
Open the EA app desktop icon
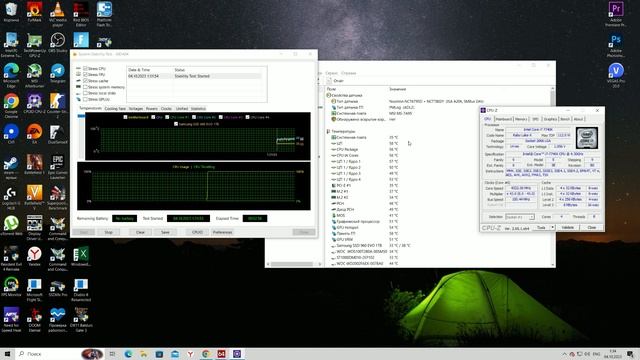click(35, 133)
